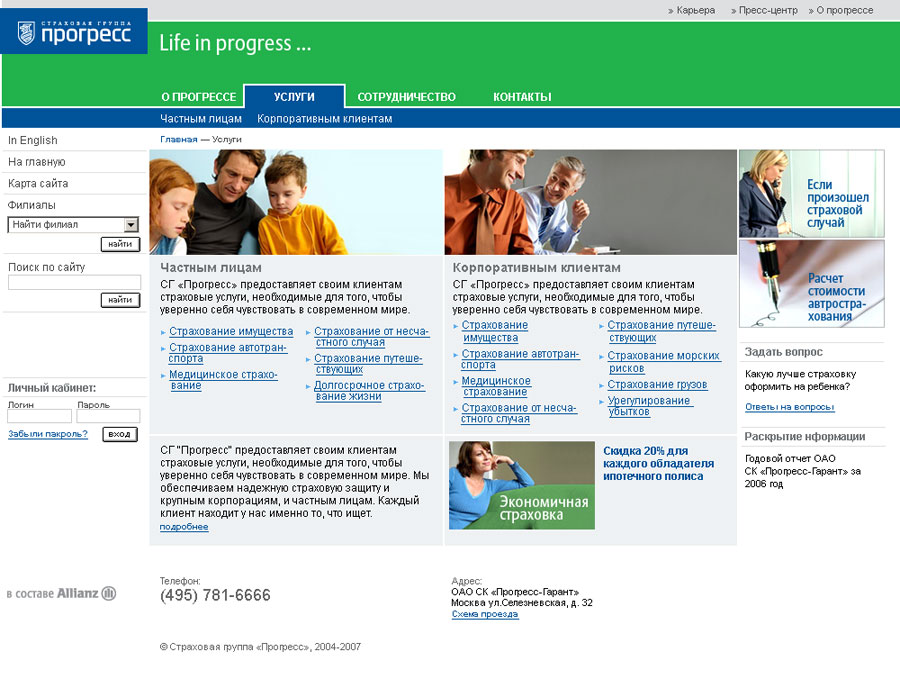Click the Забыли пароль? link
Viewport: 900px width, 697px height.
[x=48, y=434]
